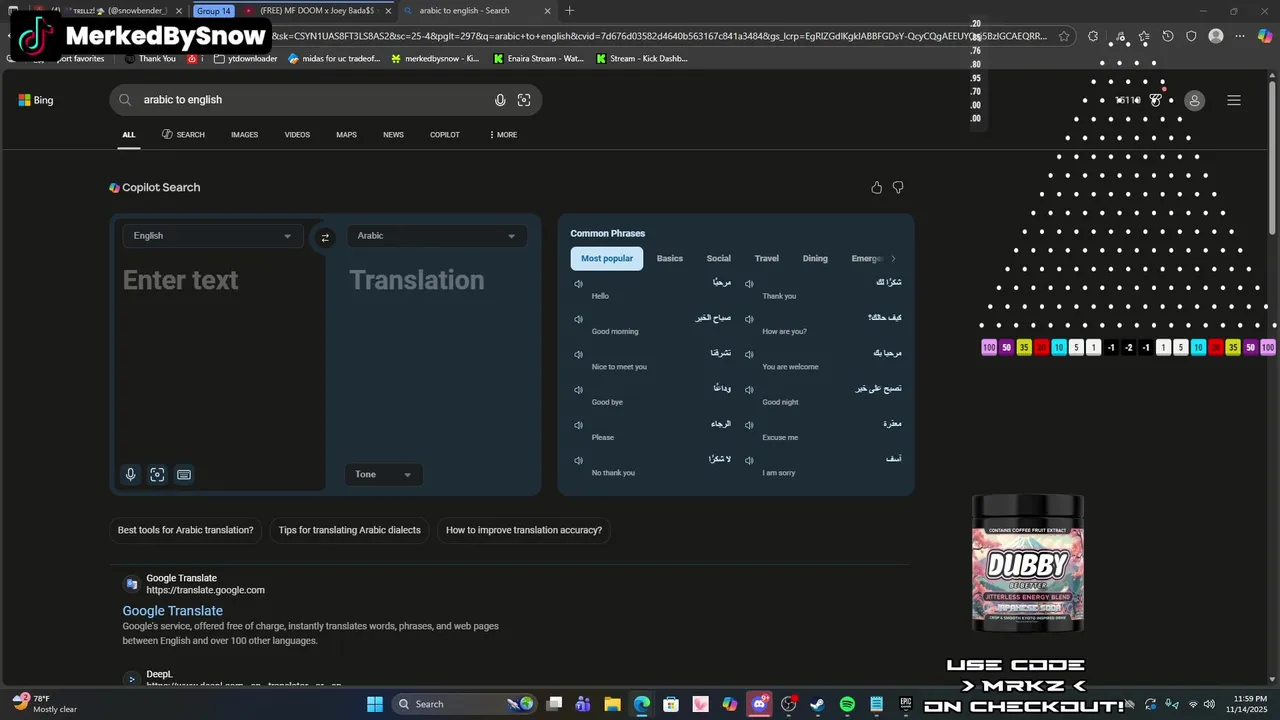Open the MORE search menu
This screenshot has height=720, width=1280.
pos(503,135)
